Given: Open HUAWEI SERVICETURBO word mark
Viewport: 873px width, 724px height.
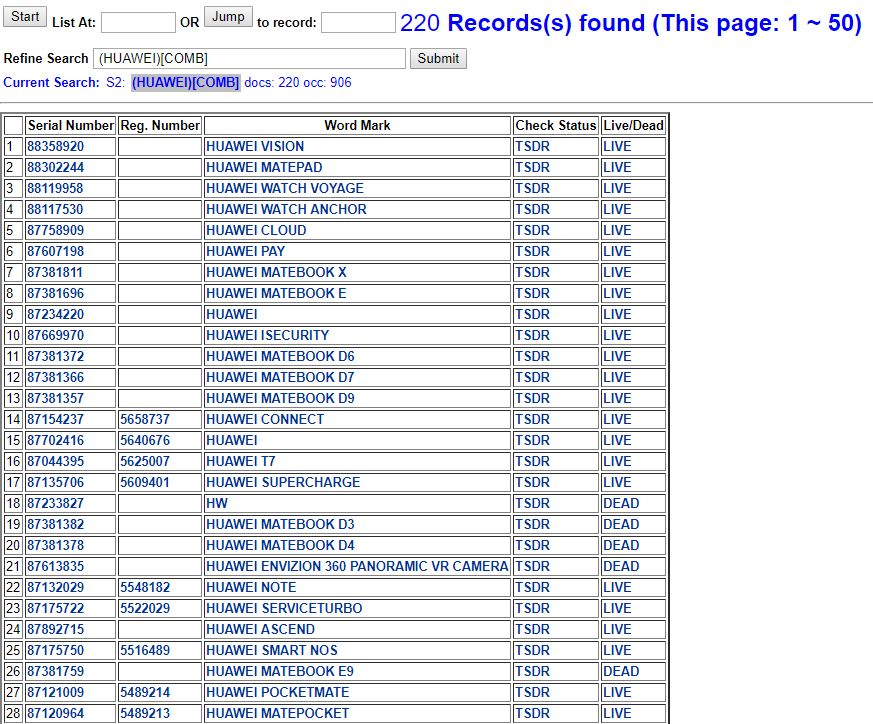Looking at the screenshot, I should click(284, 609).
